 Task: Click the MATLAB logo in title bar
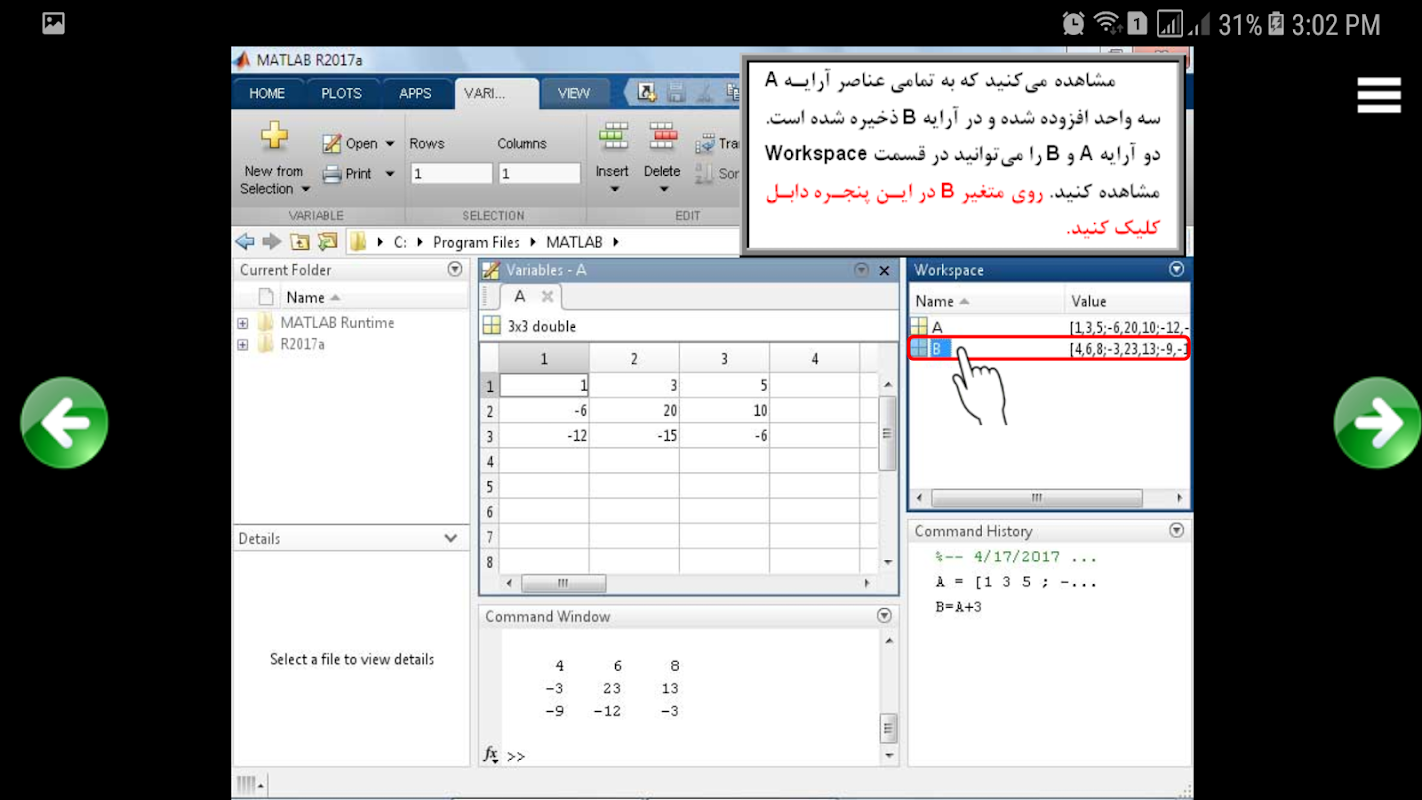point(242,60)
